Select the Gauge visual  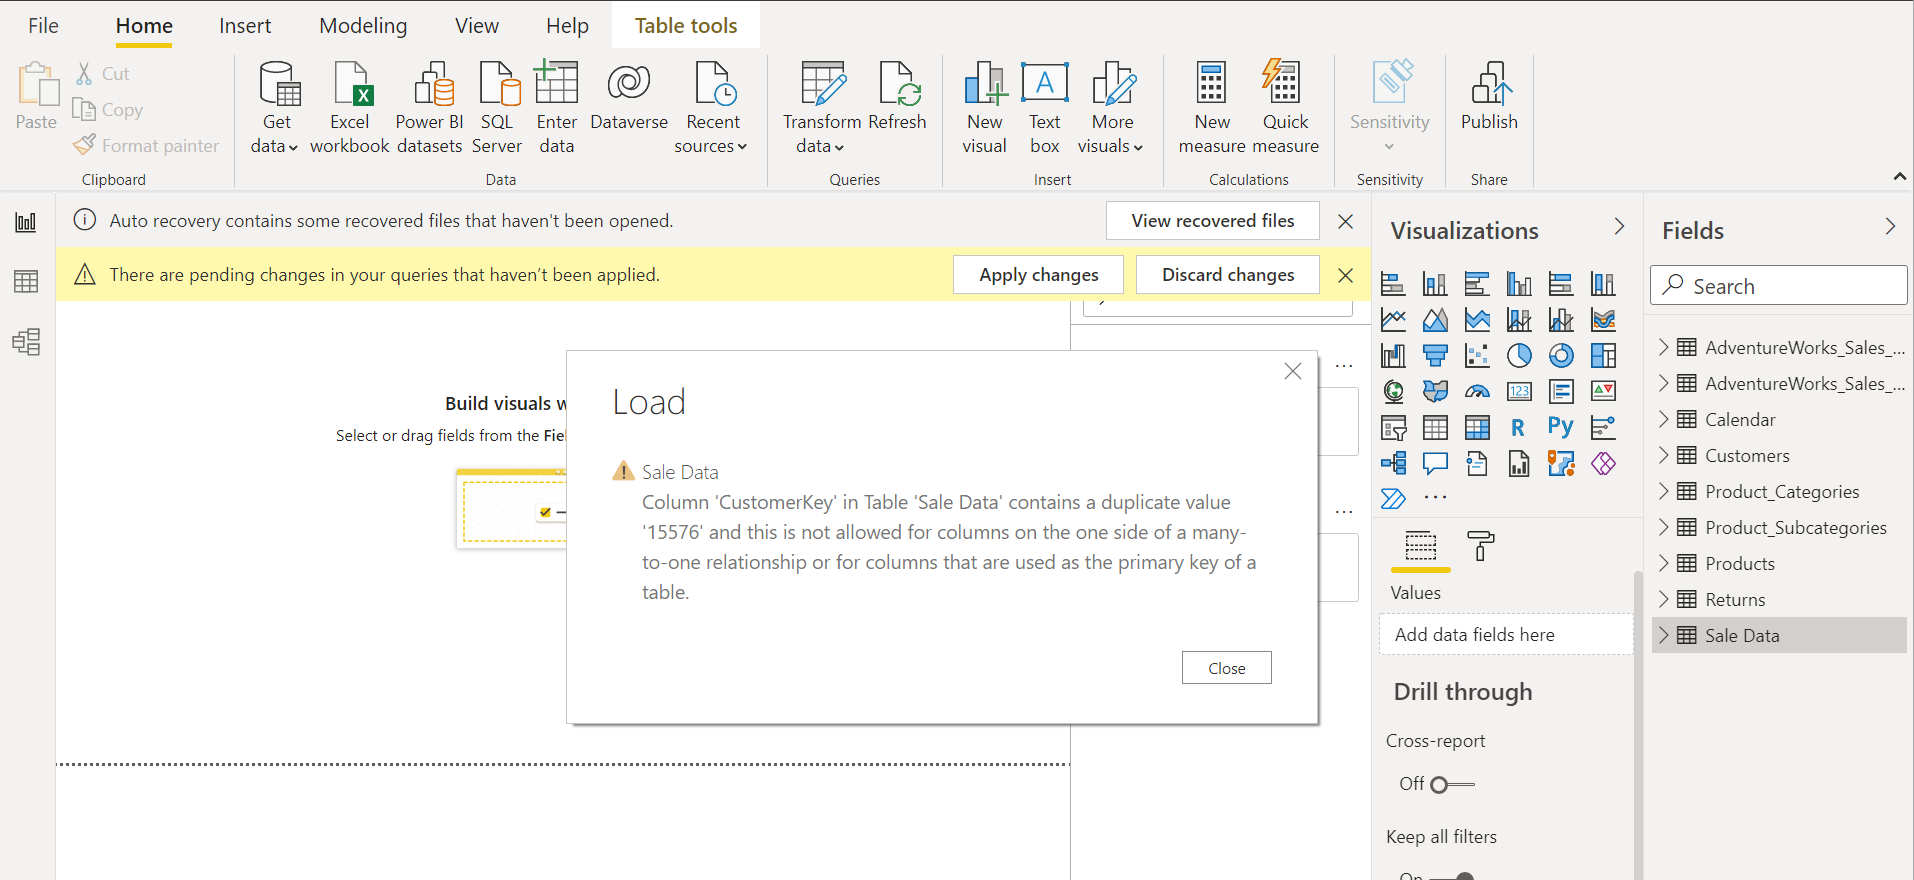pos(1477,392)
